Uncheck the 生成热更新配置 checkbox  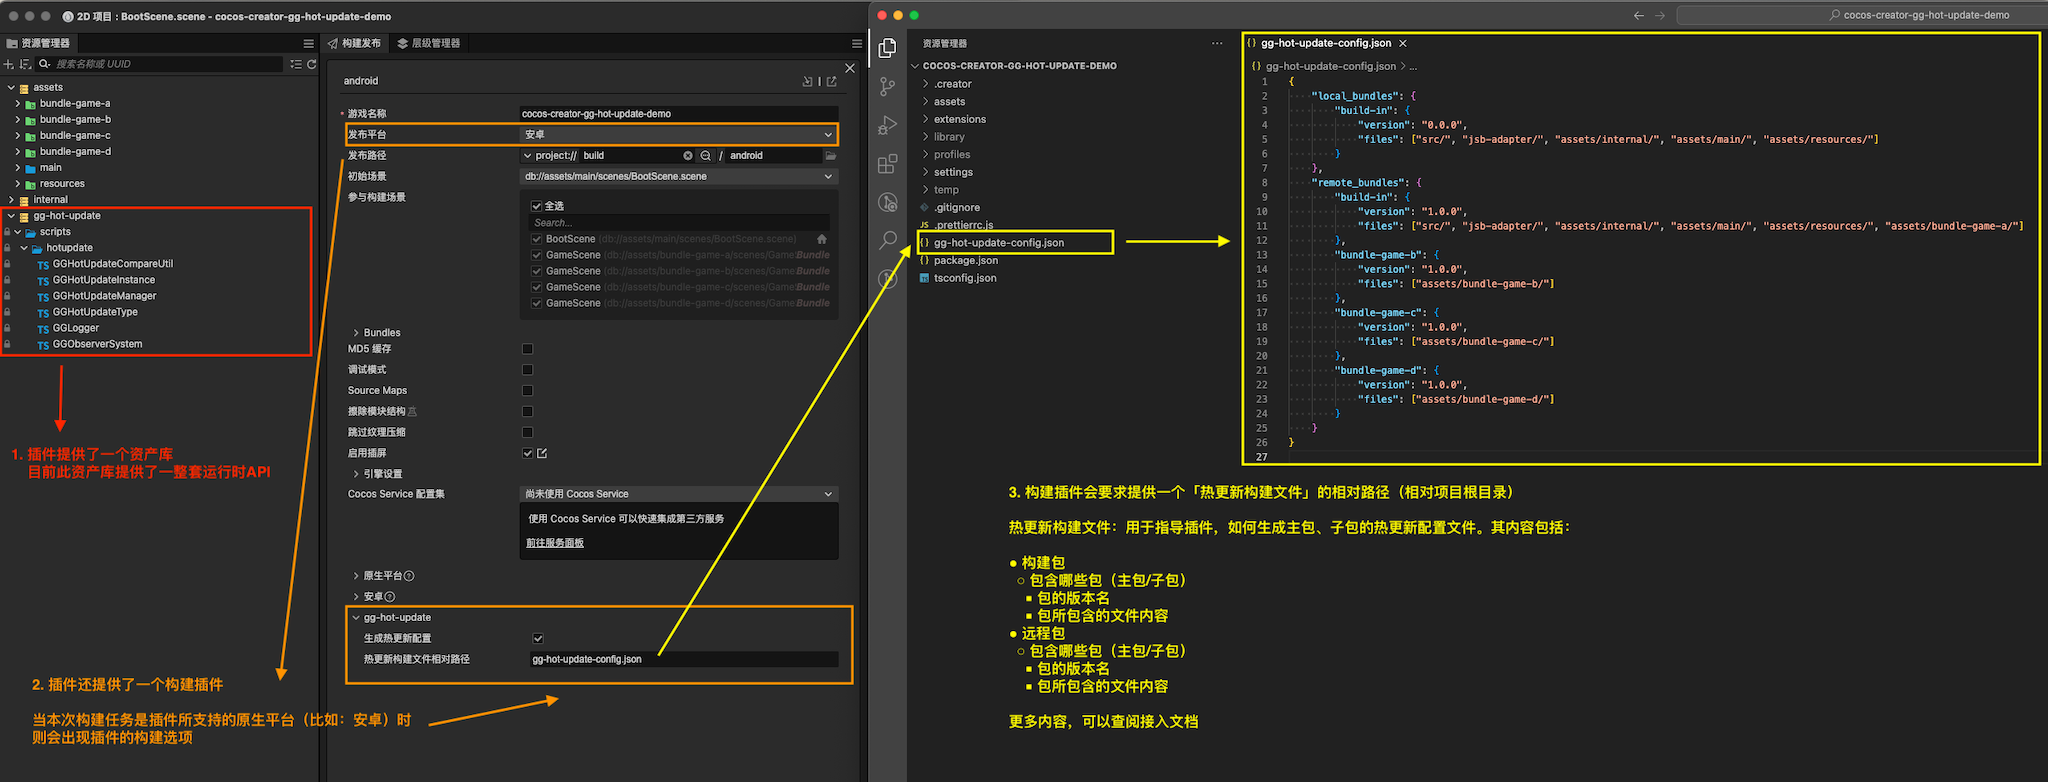coord(538,638)
